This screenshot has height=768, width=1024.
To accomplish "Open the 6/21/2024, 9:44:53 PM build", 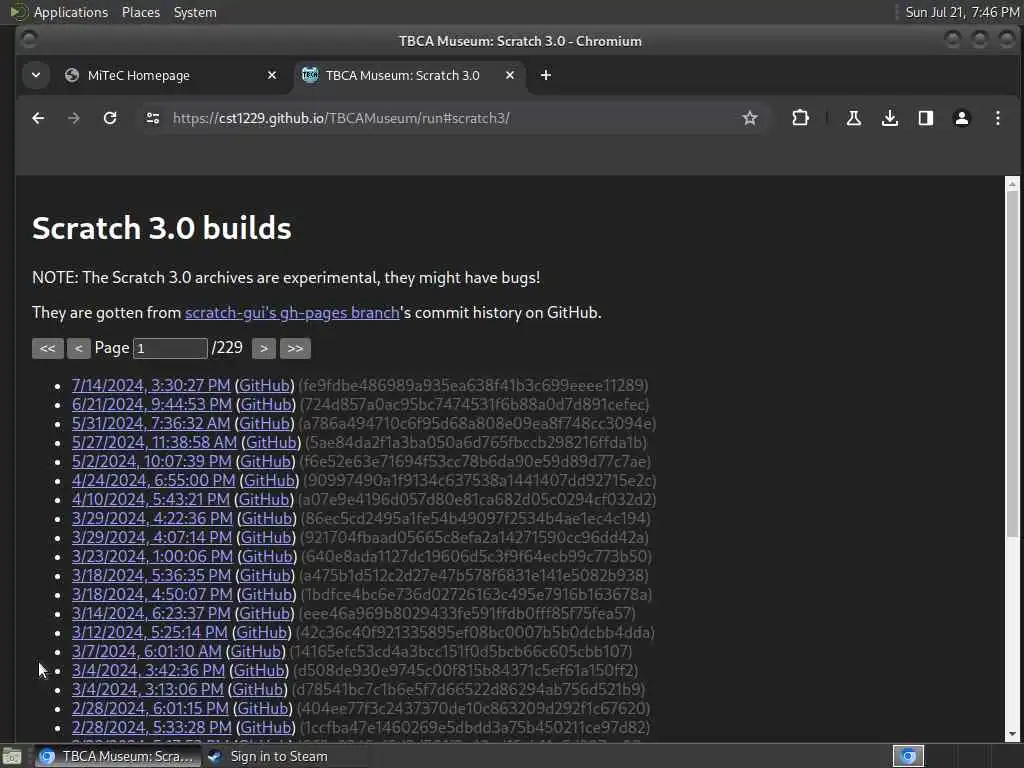I will pyautogui.click(x=152, y=404).
